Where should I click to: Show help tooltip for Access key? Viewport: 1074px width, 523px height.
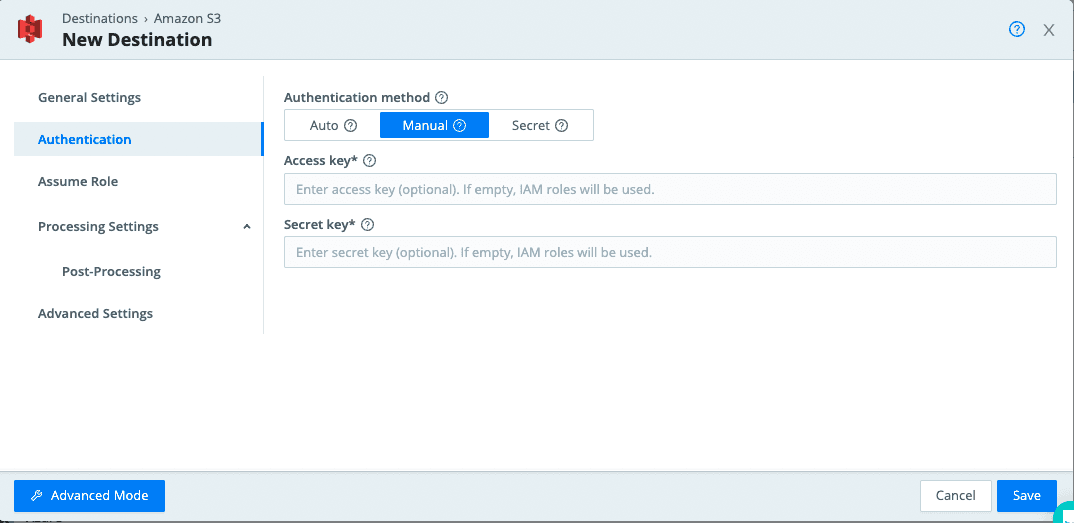(x=369, y=161)
